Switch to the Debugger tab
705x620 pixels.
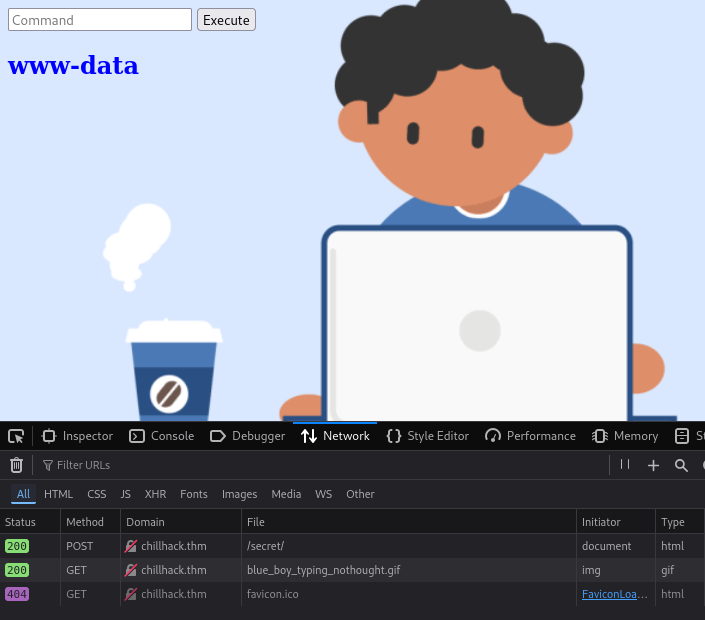(x=247, y=436)
